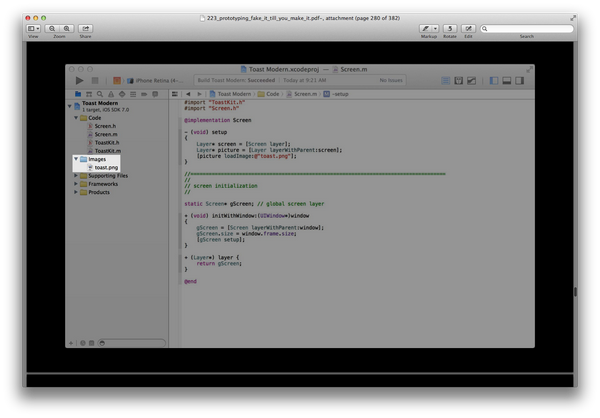Select the Markup pen tool

point(426,28)
